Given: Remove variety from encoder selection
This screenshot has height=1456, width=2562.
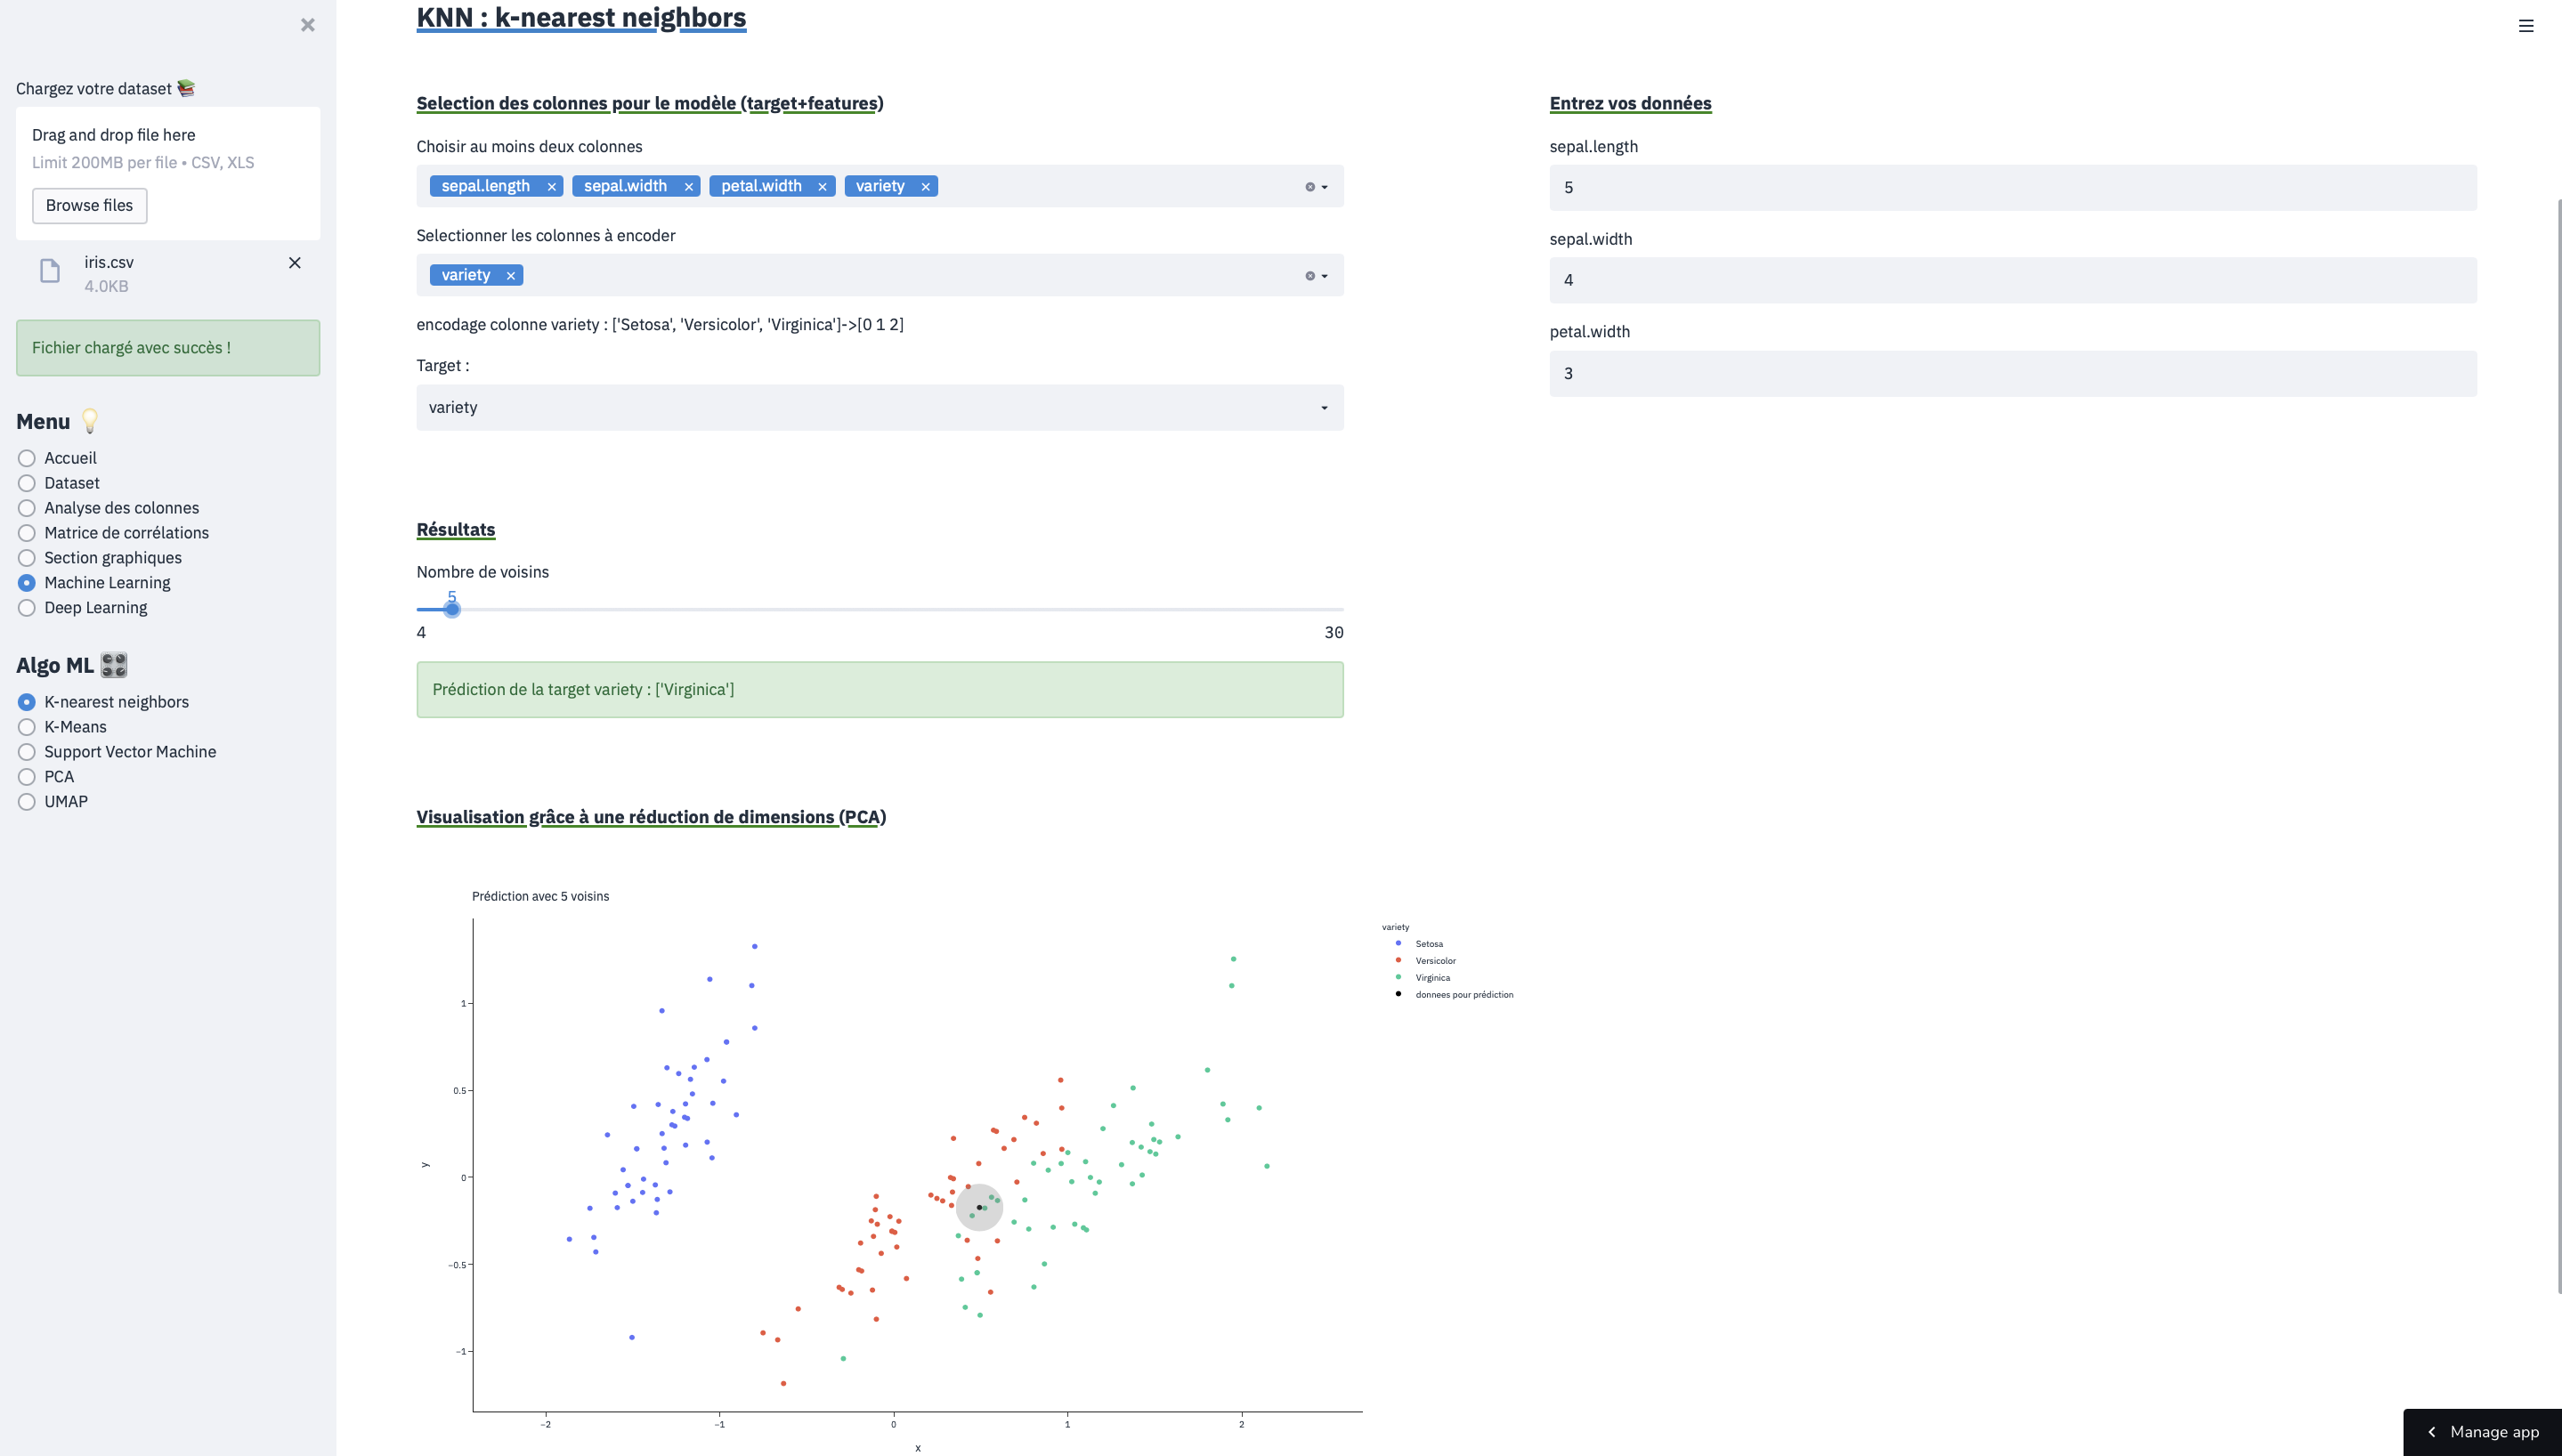Looking at the screenshot, I should click(510, 274).
